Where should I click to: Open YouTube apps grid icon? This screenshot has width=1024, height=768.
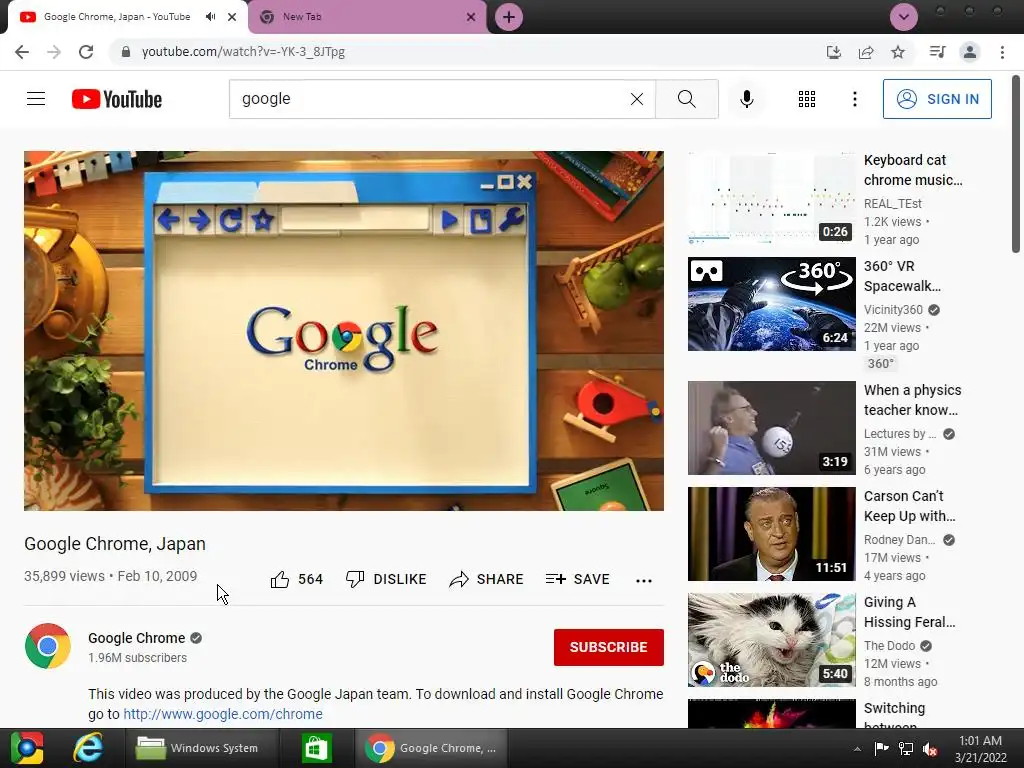pos(807,99)
